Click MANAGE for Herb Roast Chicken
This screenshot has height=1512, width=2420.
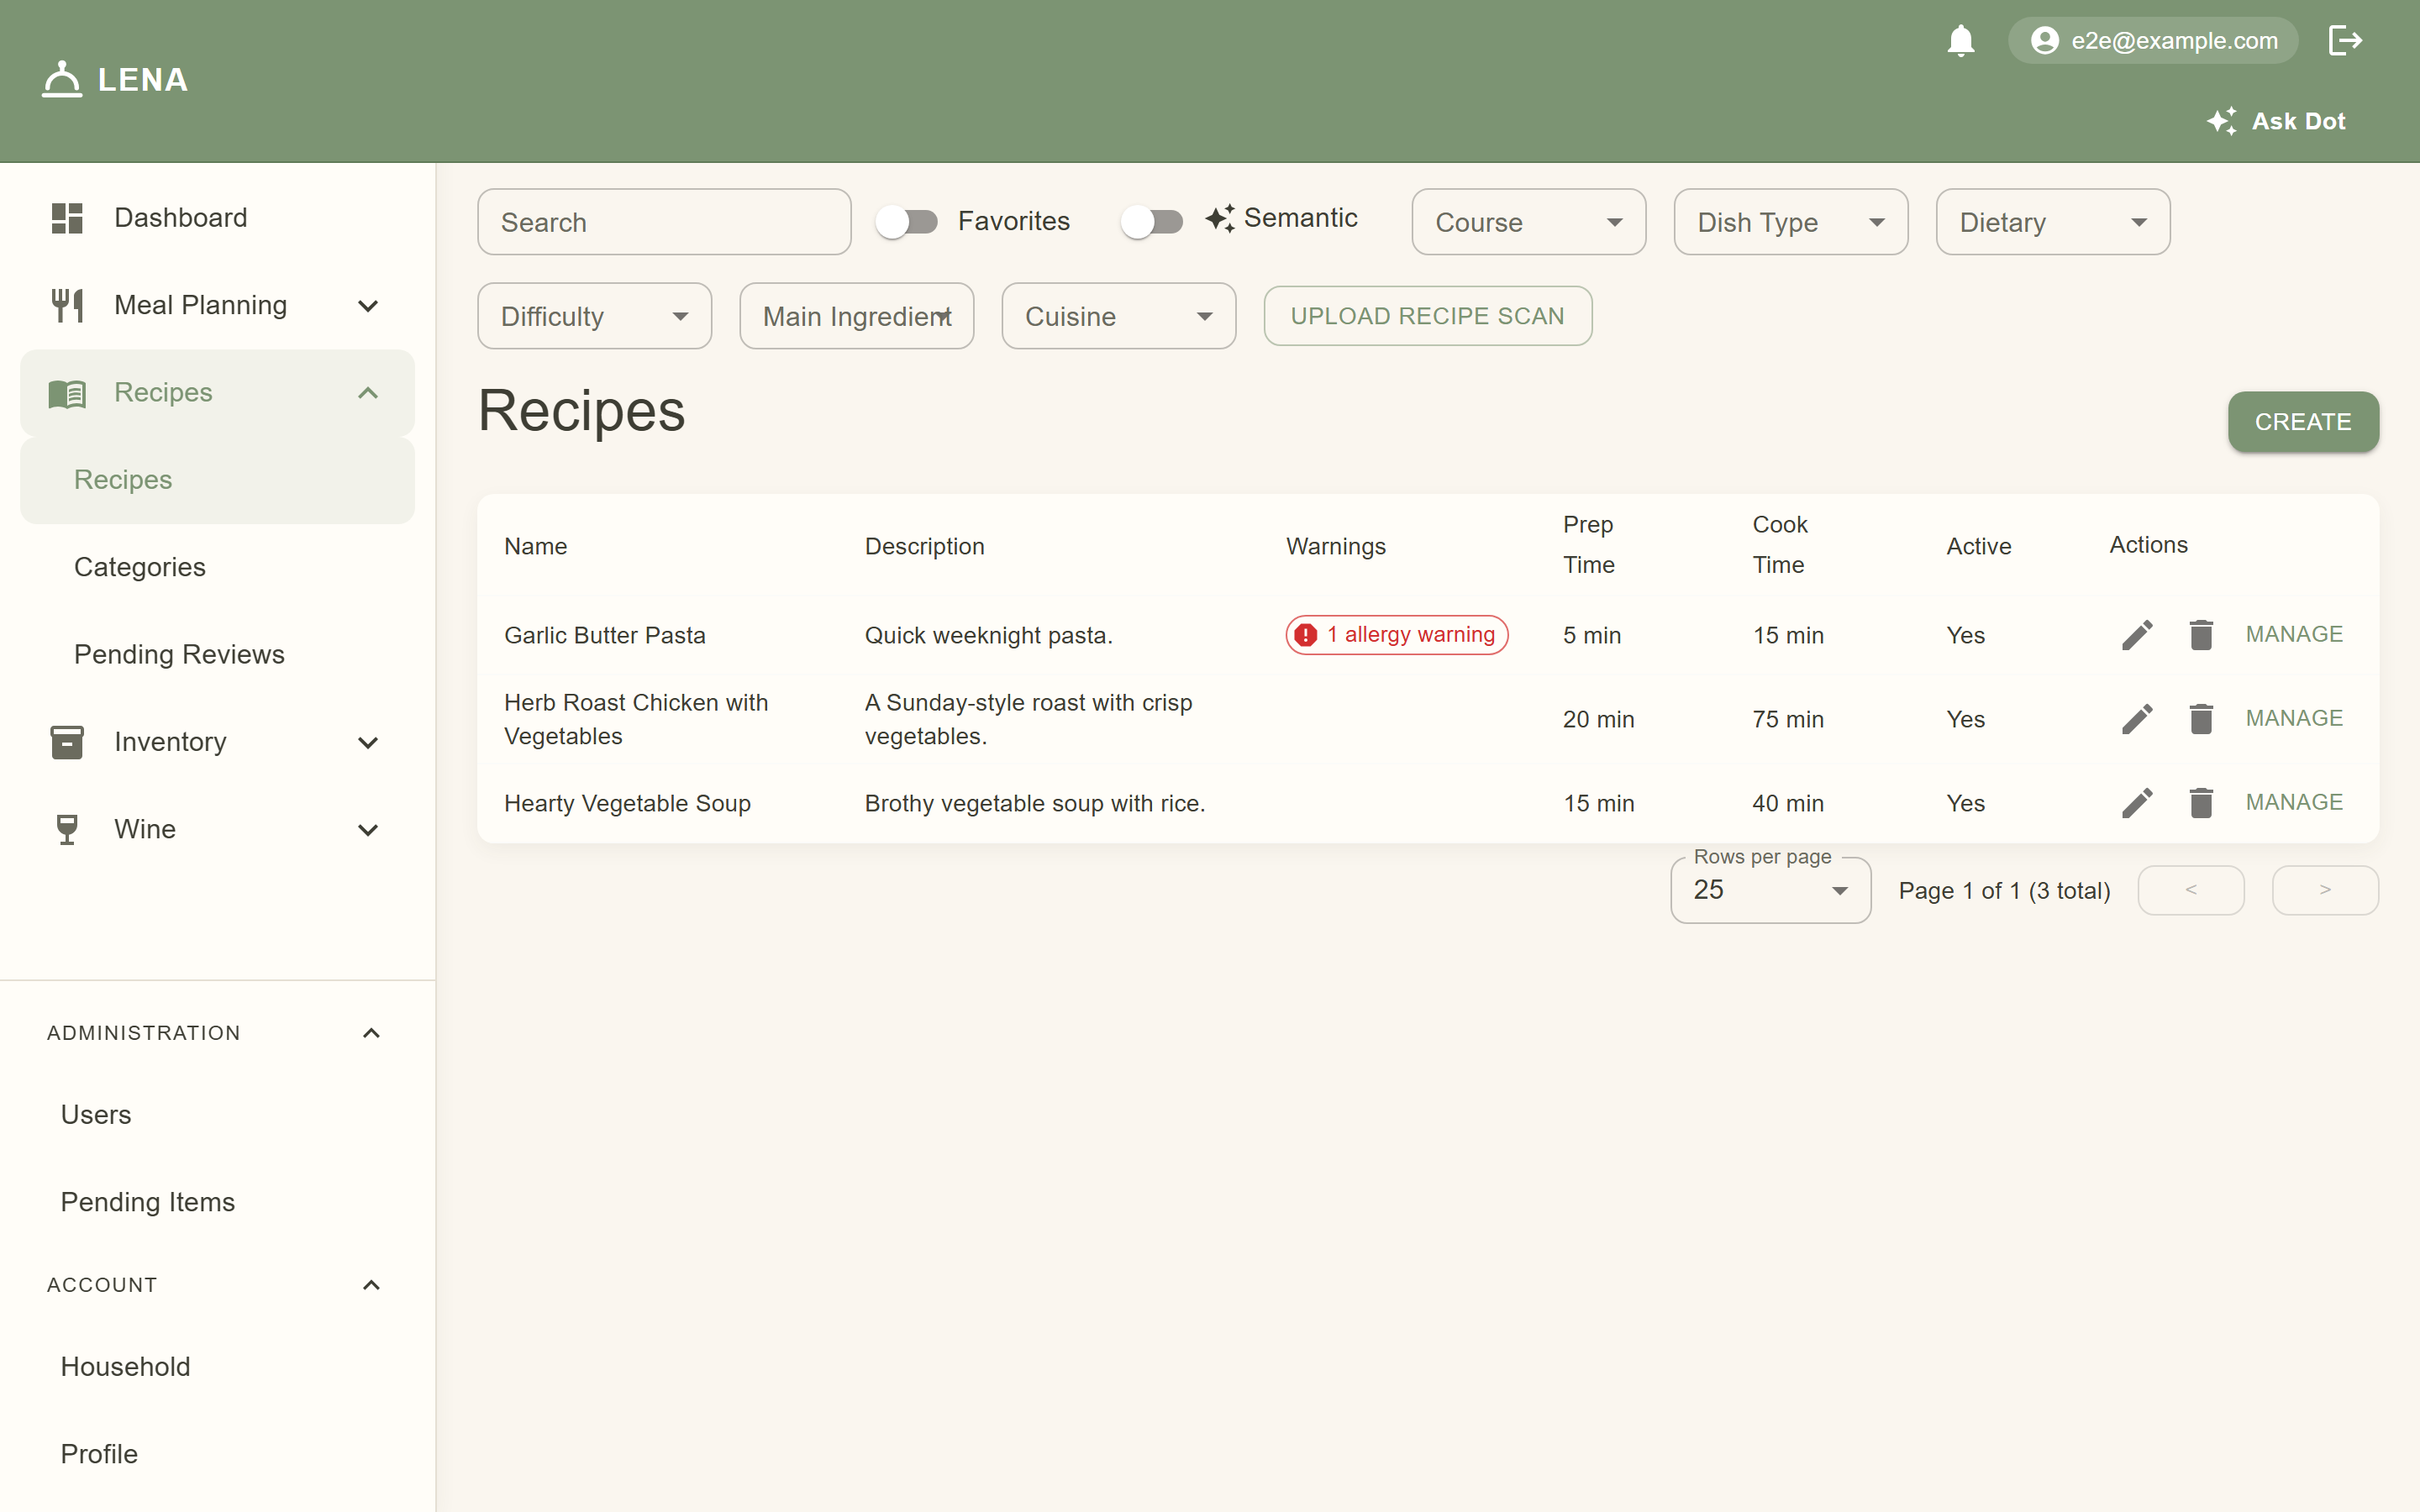pyautogui.click(x=2294, y=718)
